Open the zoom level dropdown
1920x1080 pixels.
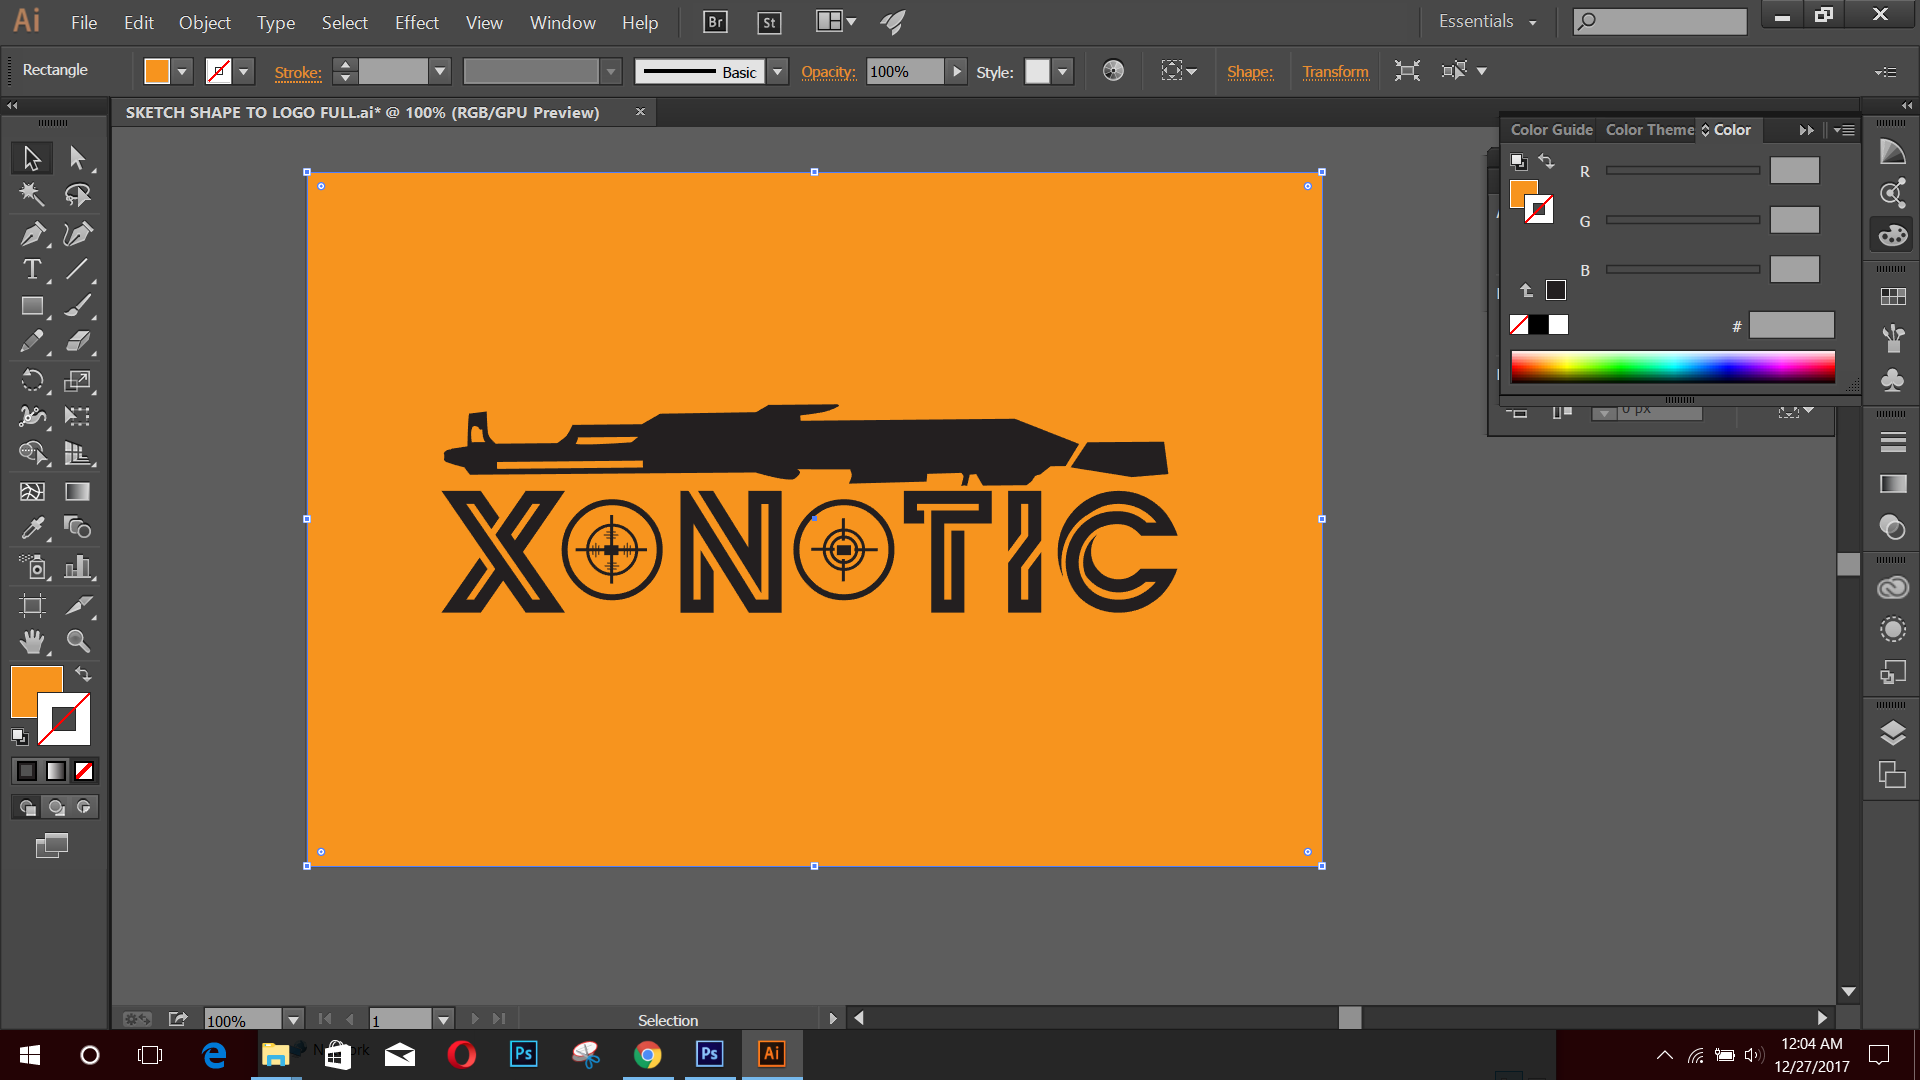293,1020
